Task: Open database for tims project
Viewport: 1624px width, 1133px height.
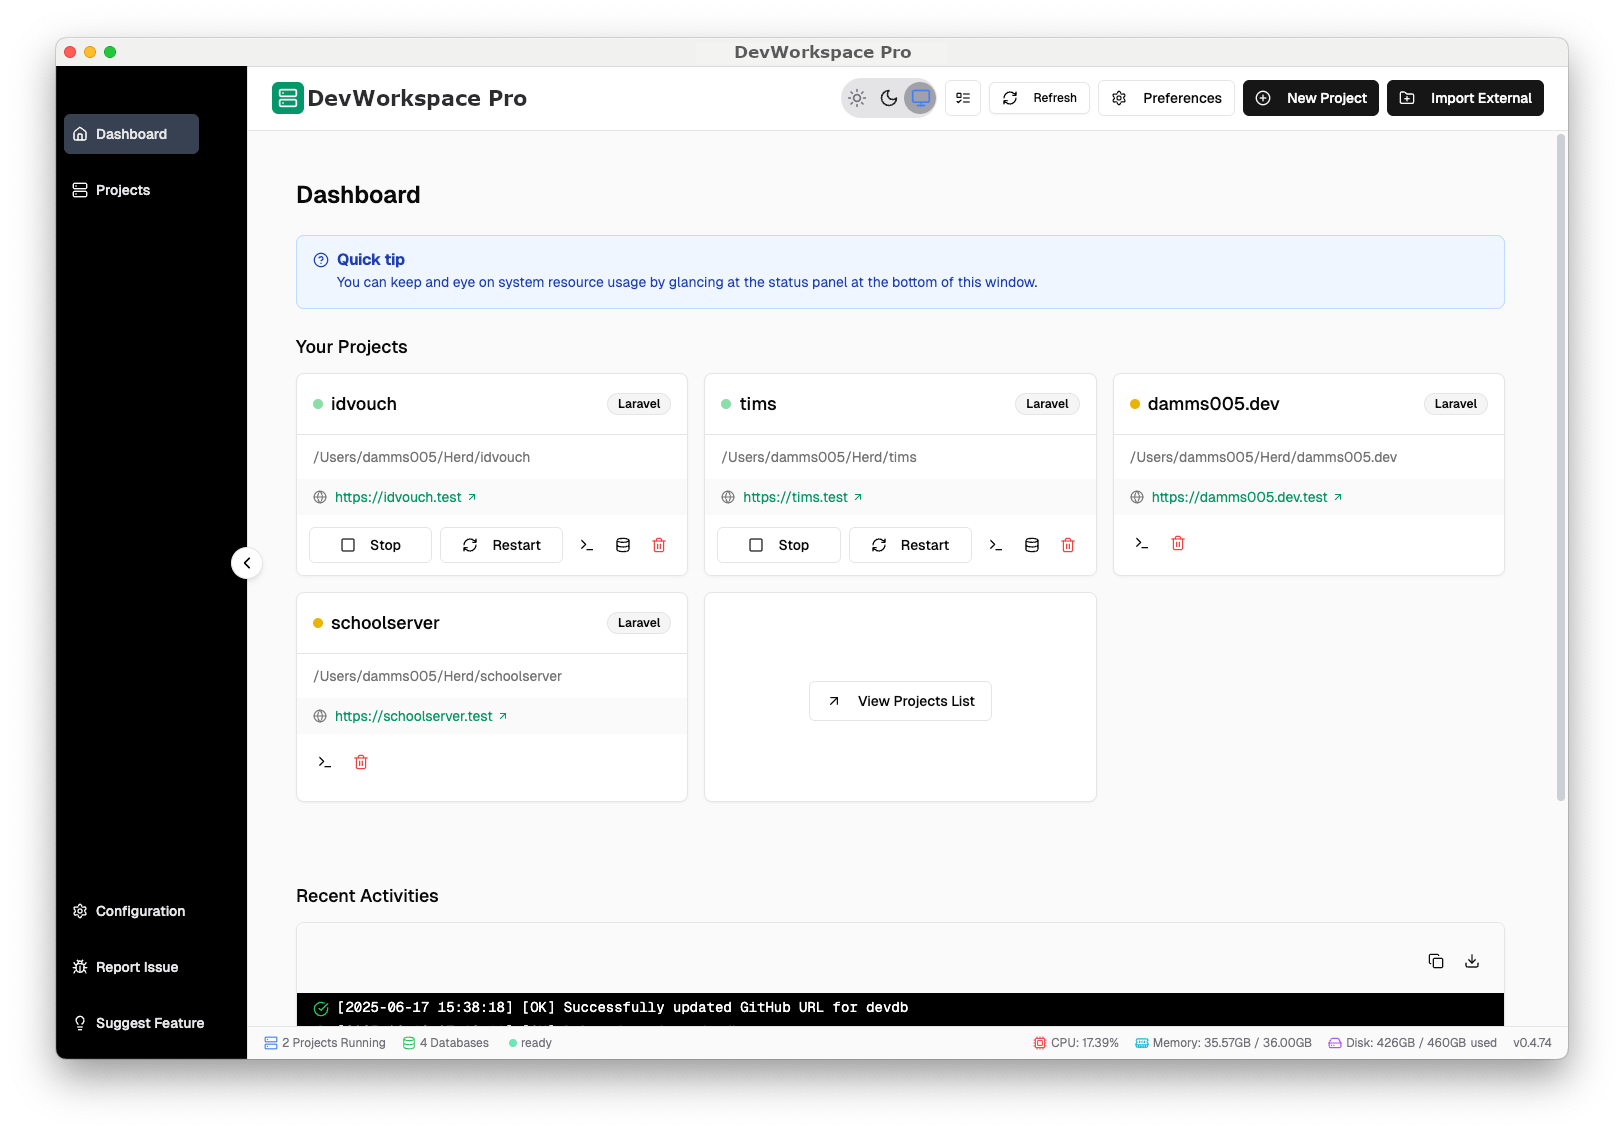Action: (1032, 545)
